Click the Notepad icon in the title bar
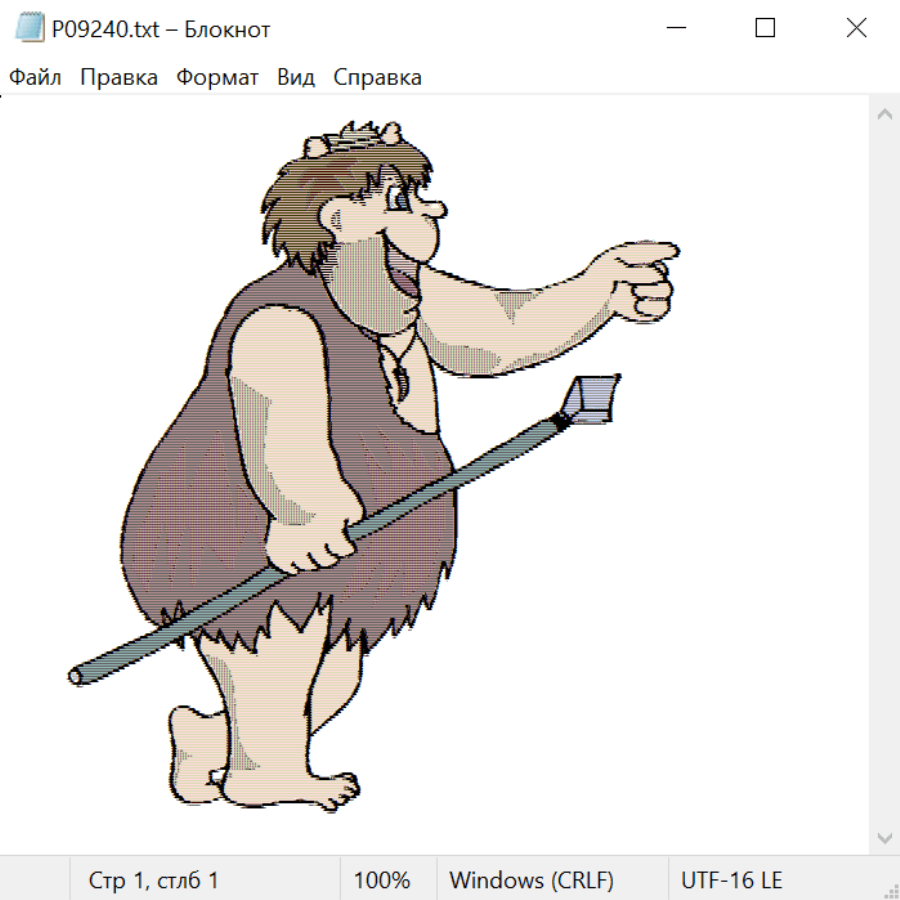This screenshot has width=900, height=900. tap(29, 29)
